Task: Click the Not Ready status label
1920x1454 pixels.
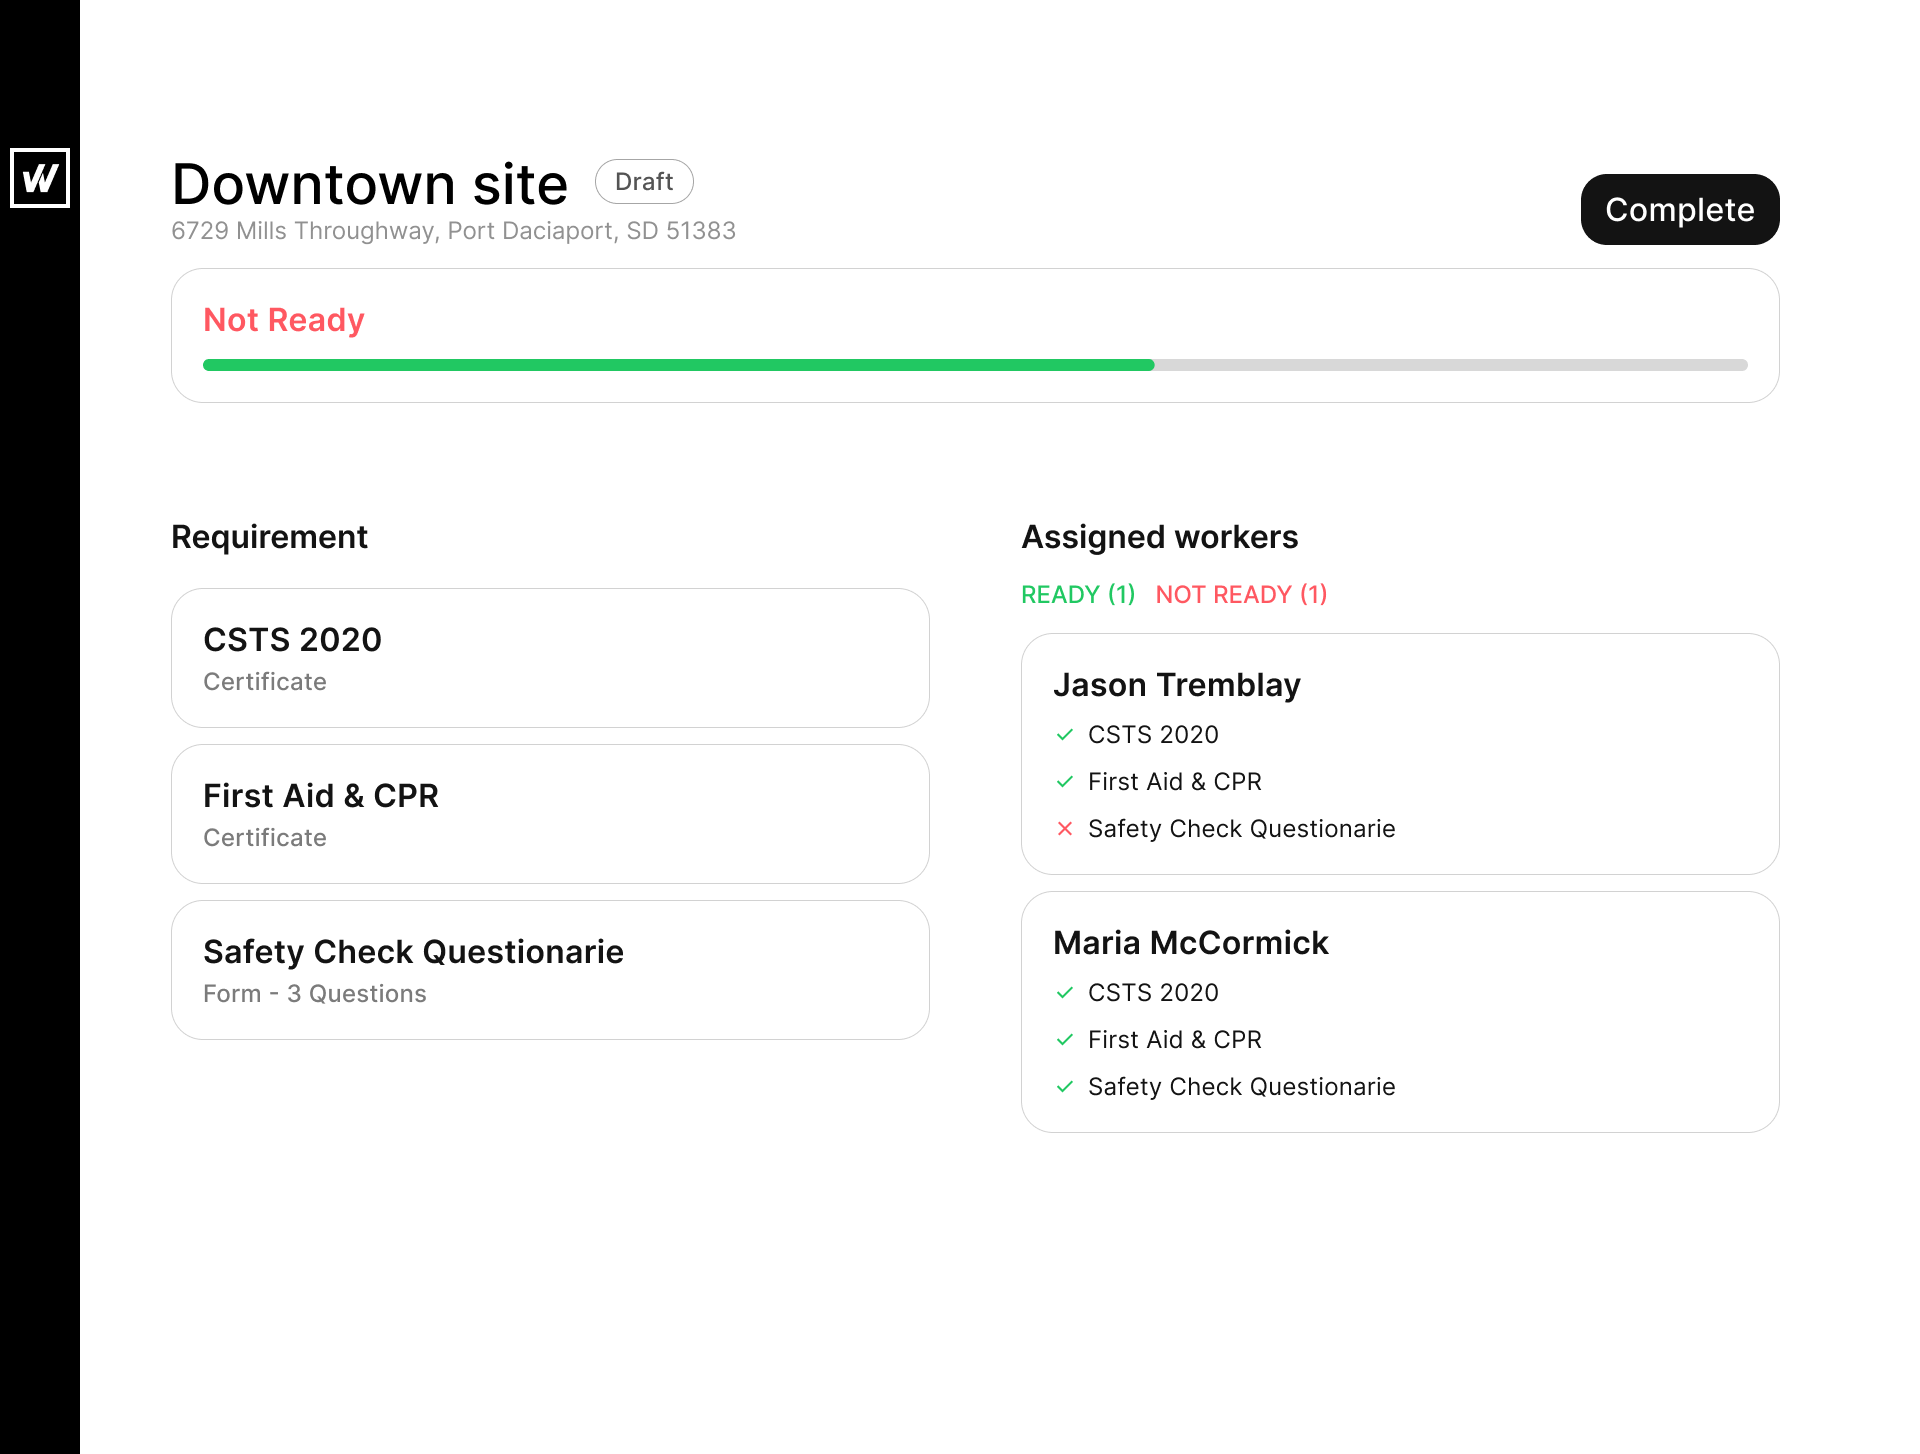Action: 284,320
